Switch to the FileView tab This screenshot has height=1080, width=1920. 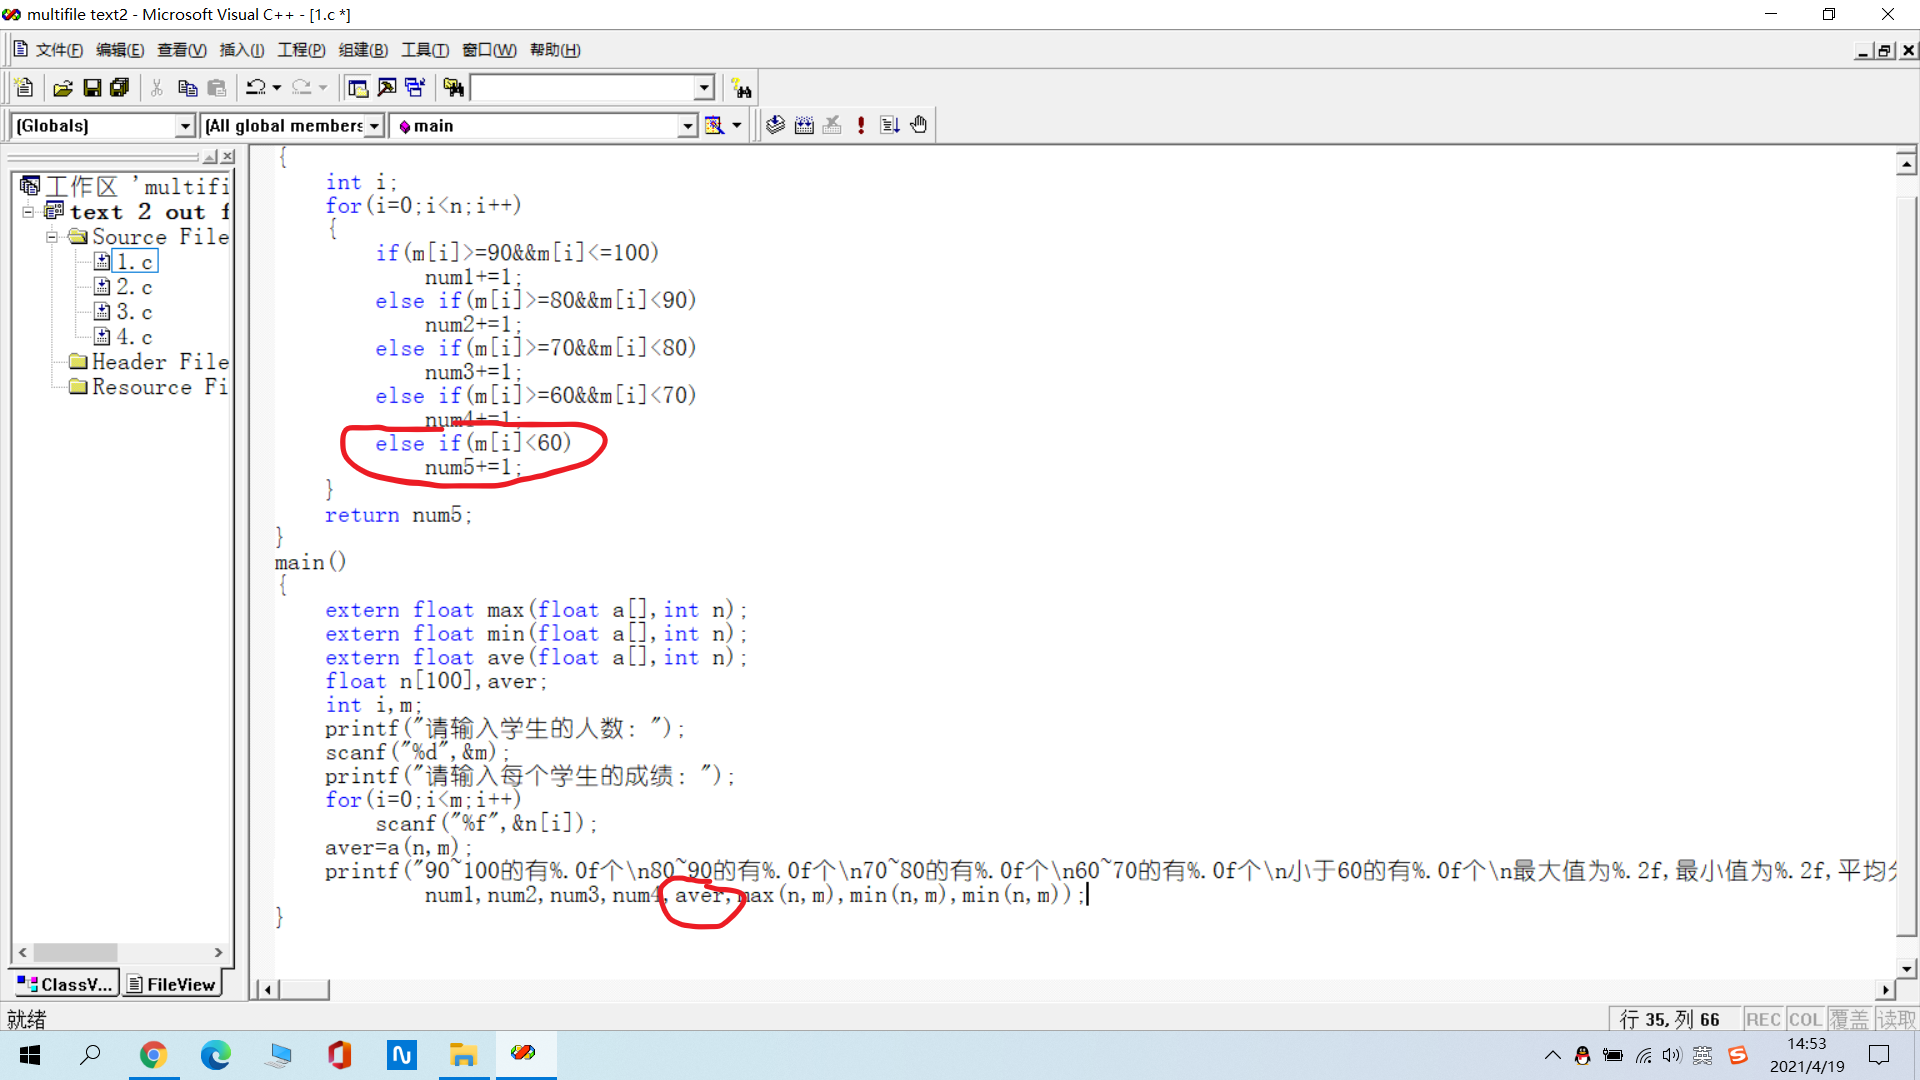coord(172,985)
